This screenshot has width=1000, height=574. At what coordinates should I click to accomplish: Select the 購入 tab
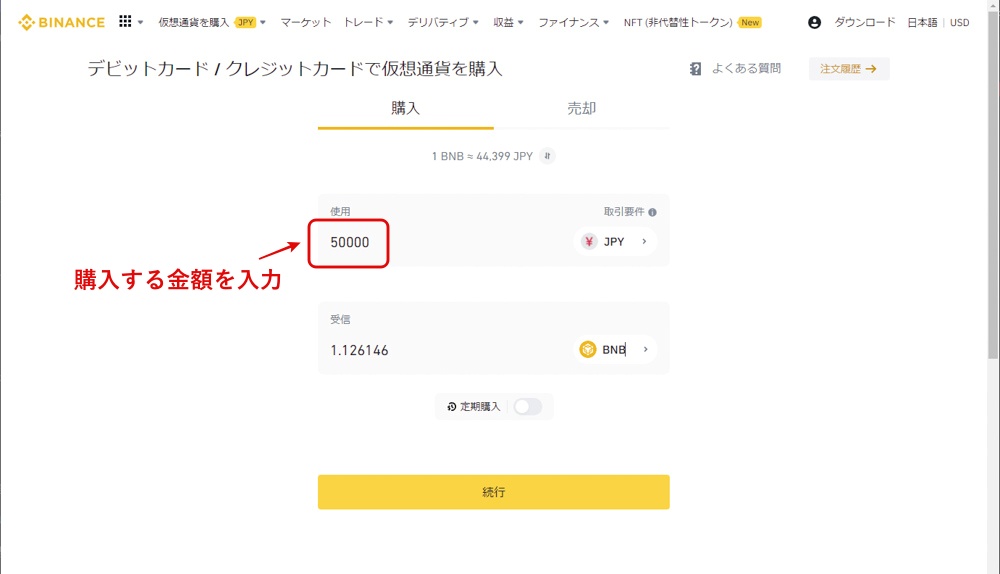coord(406,108)
